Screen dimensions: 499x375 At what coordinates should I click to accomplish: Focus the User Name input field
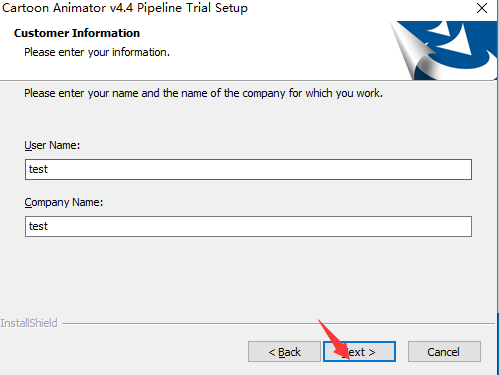point(248,169)
